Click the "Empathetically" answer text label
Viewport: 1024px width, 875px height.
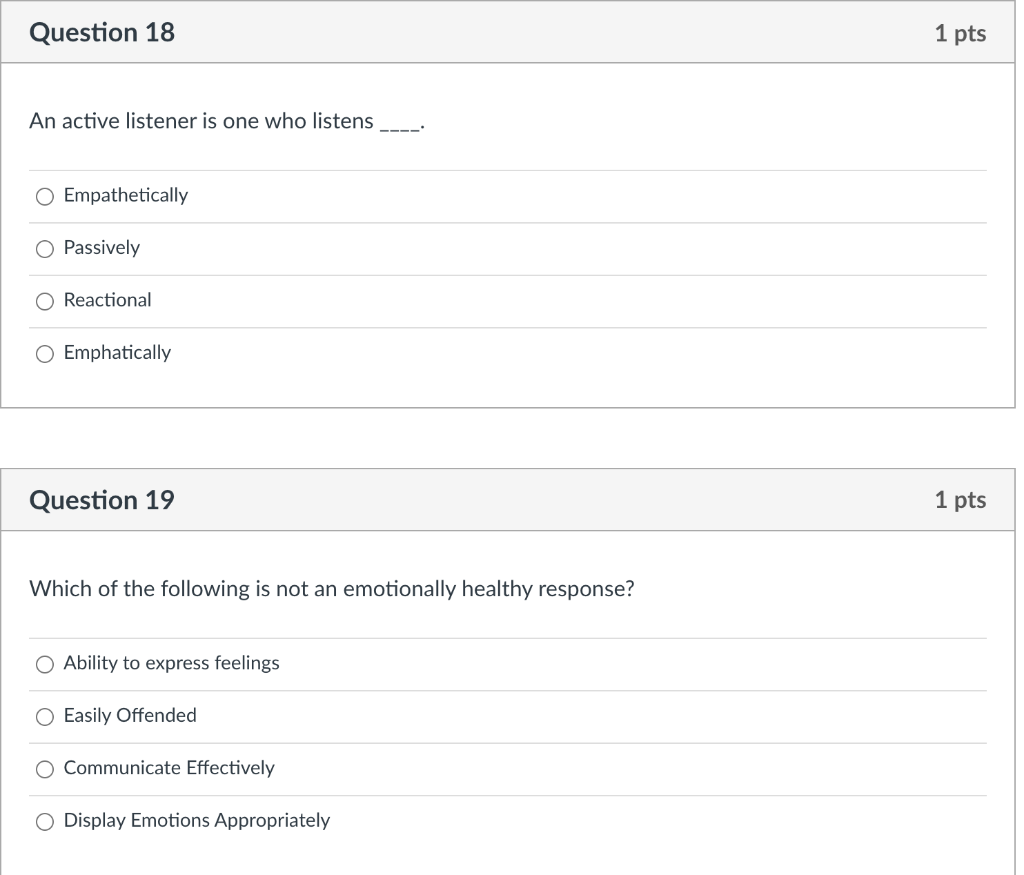click(125, 195)
